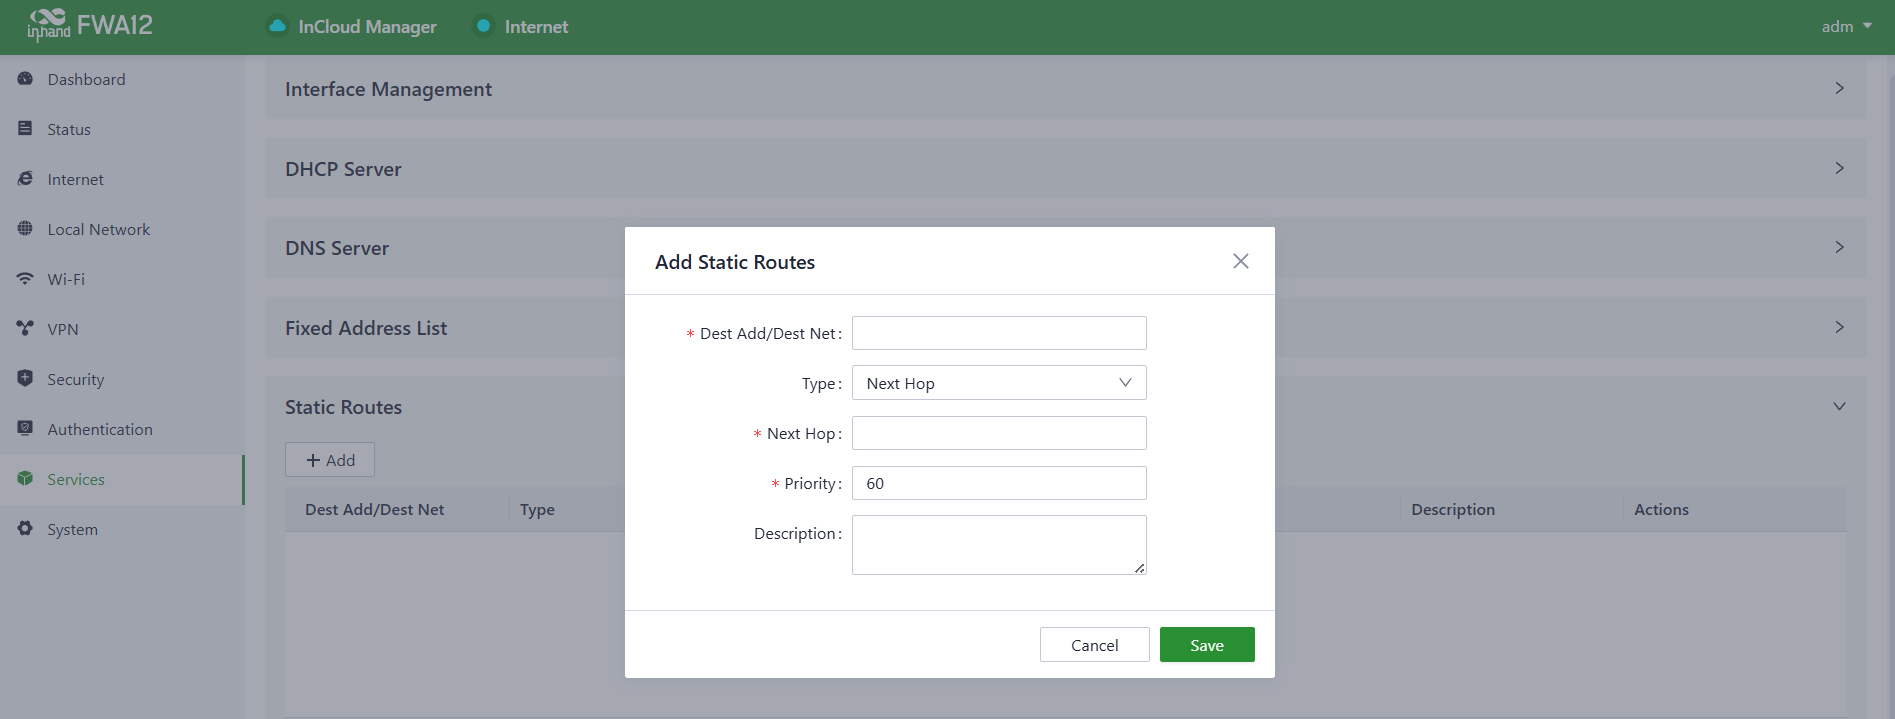Click the Local Network globe icon
1895x719 pixels.
(25, 229)
